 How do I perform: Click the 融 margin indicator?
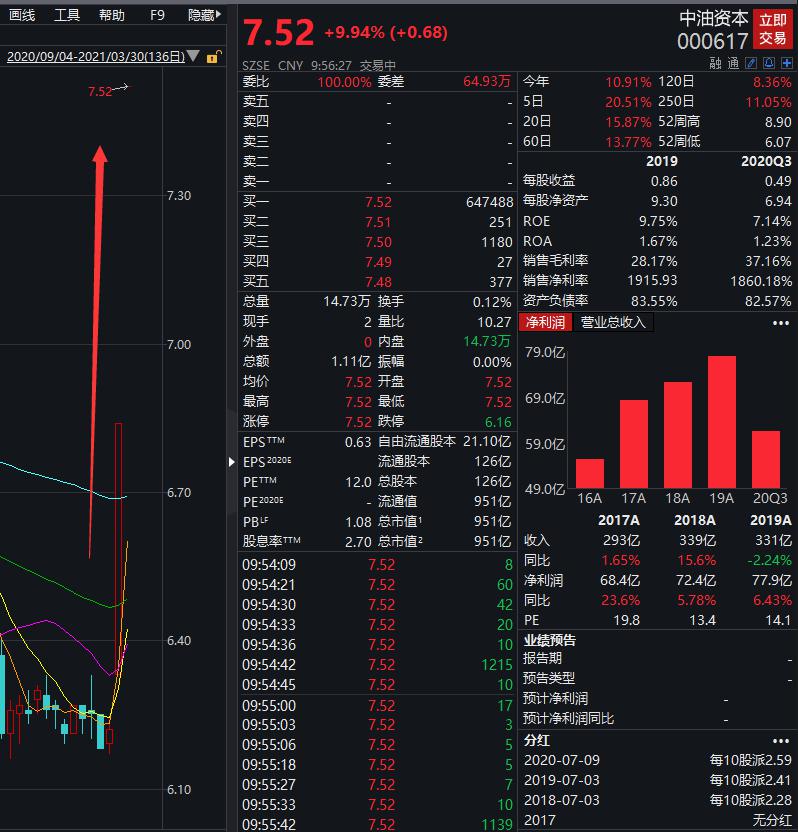coord(715,64)
